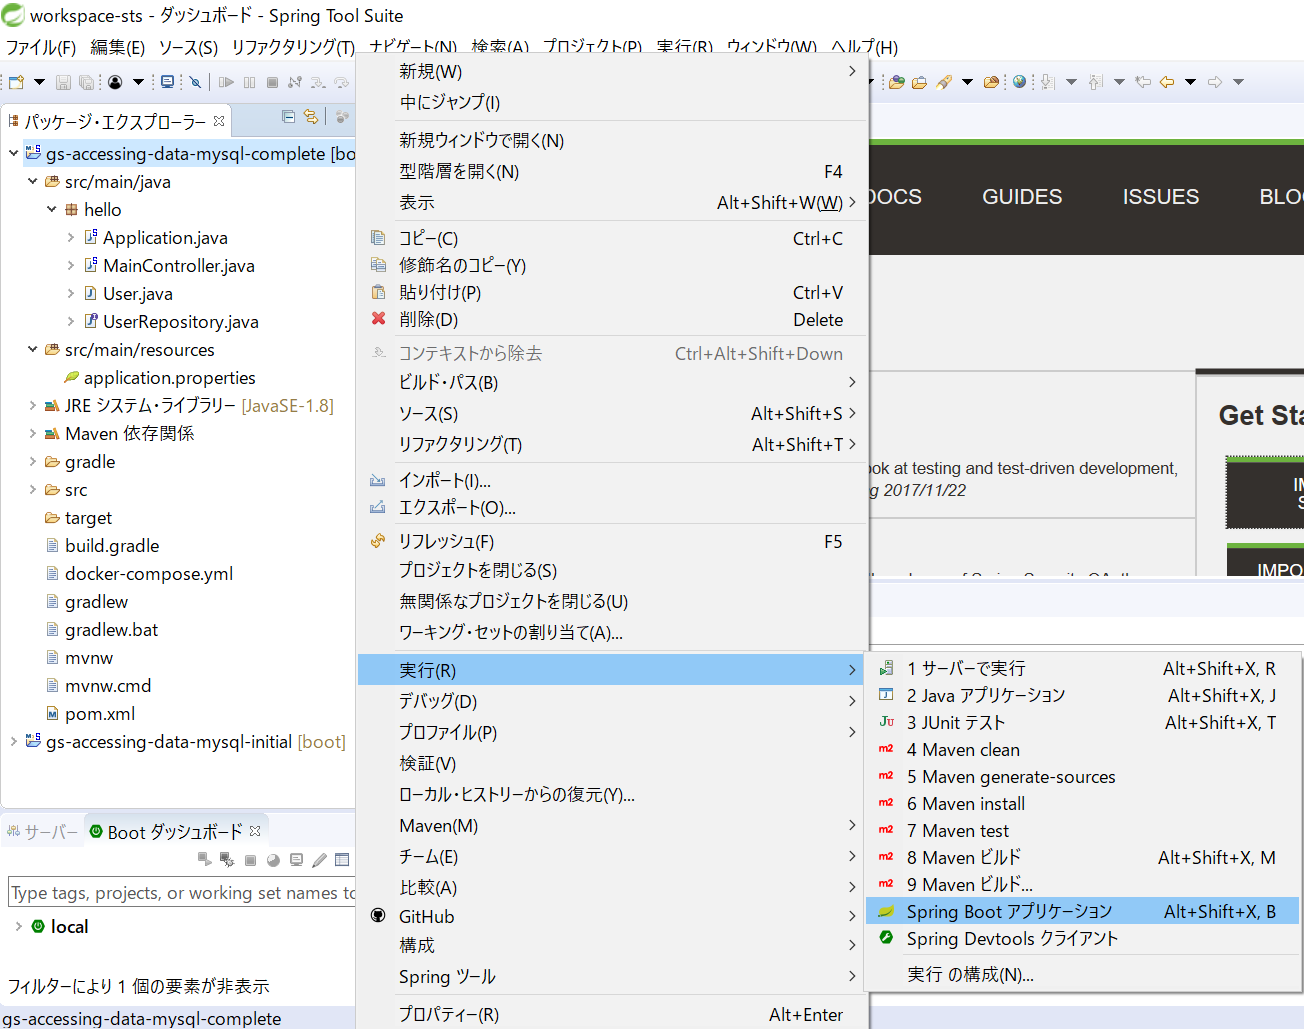
Task: Click the web browser globe toolbar icon
Action: (x=1019, y=82)
